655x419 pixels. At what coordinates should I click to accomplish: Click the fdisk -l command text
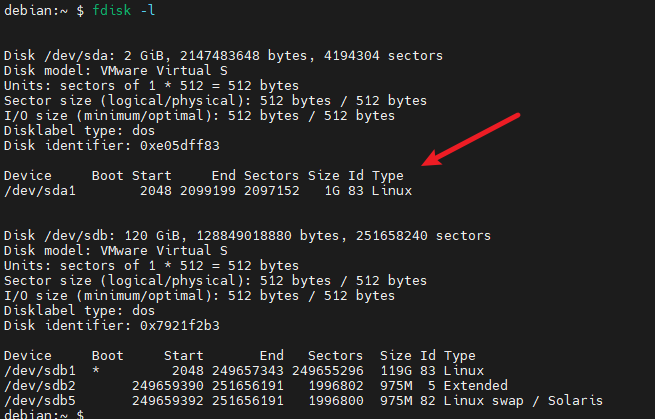tap(118, 12)
